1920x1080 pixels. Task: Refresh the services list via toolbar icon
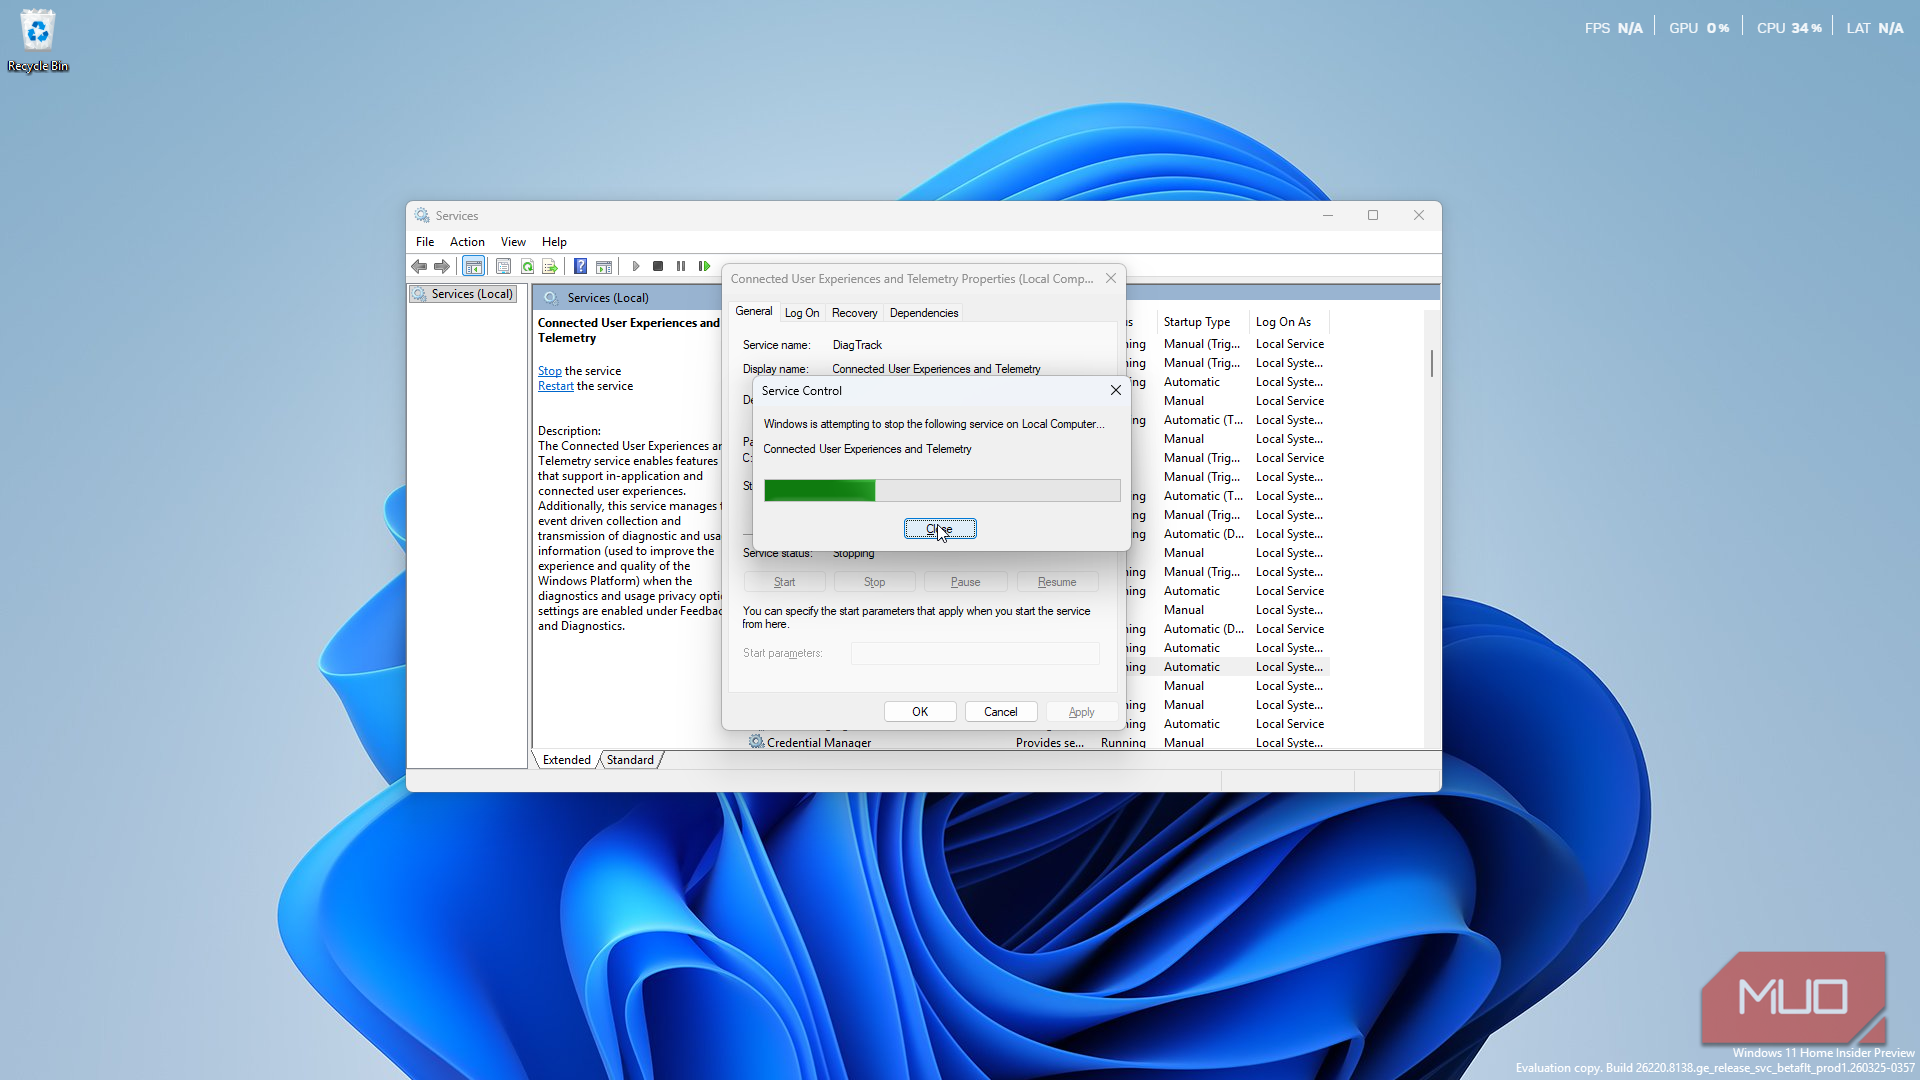[527, 266]
